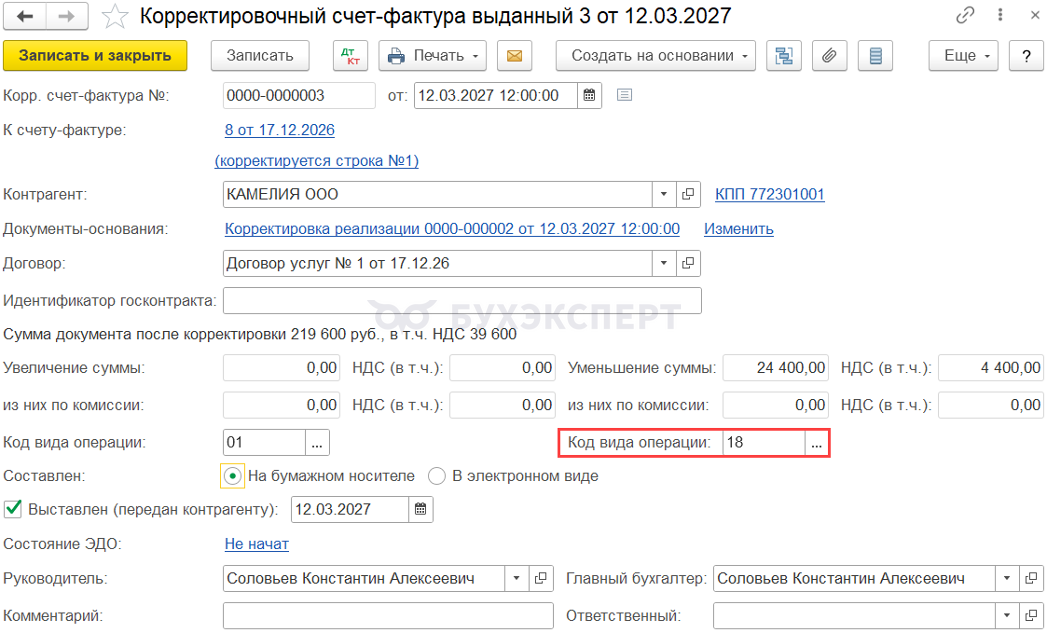
Task: Expand the Контрагент dropdown
Action: (x=664, y=194)
